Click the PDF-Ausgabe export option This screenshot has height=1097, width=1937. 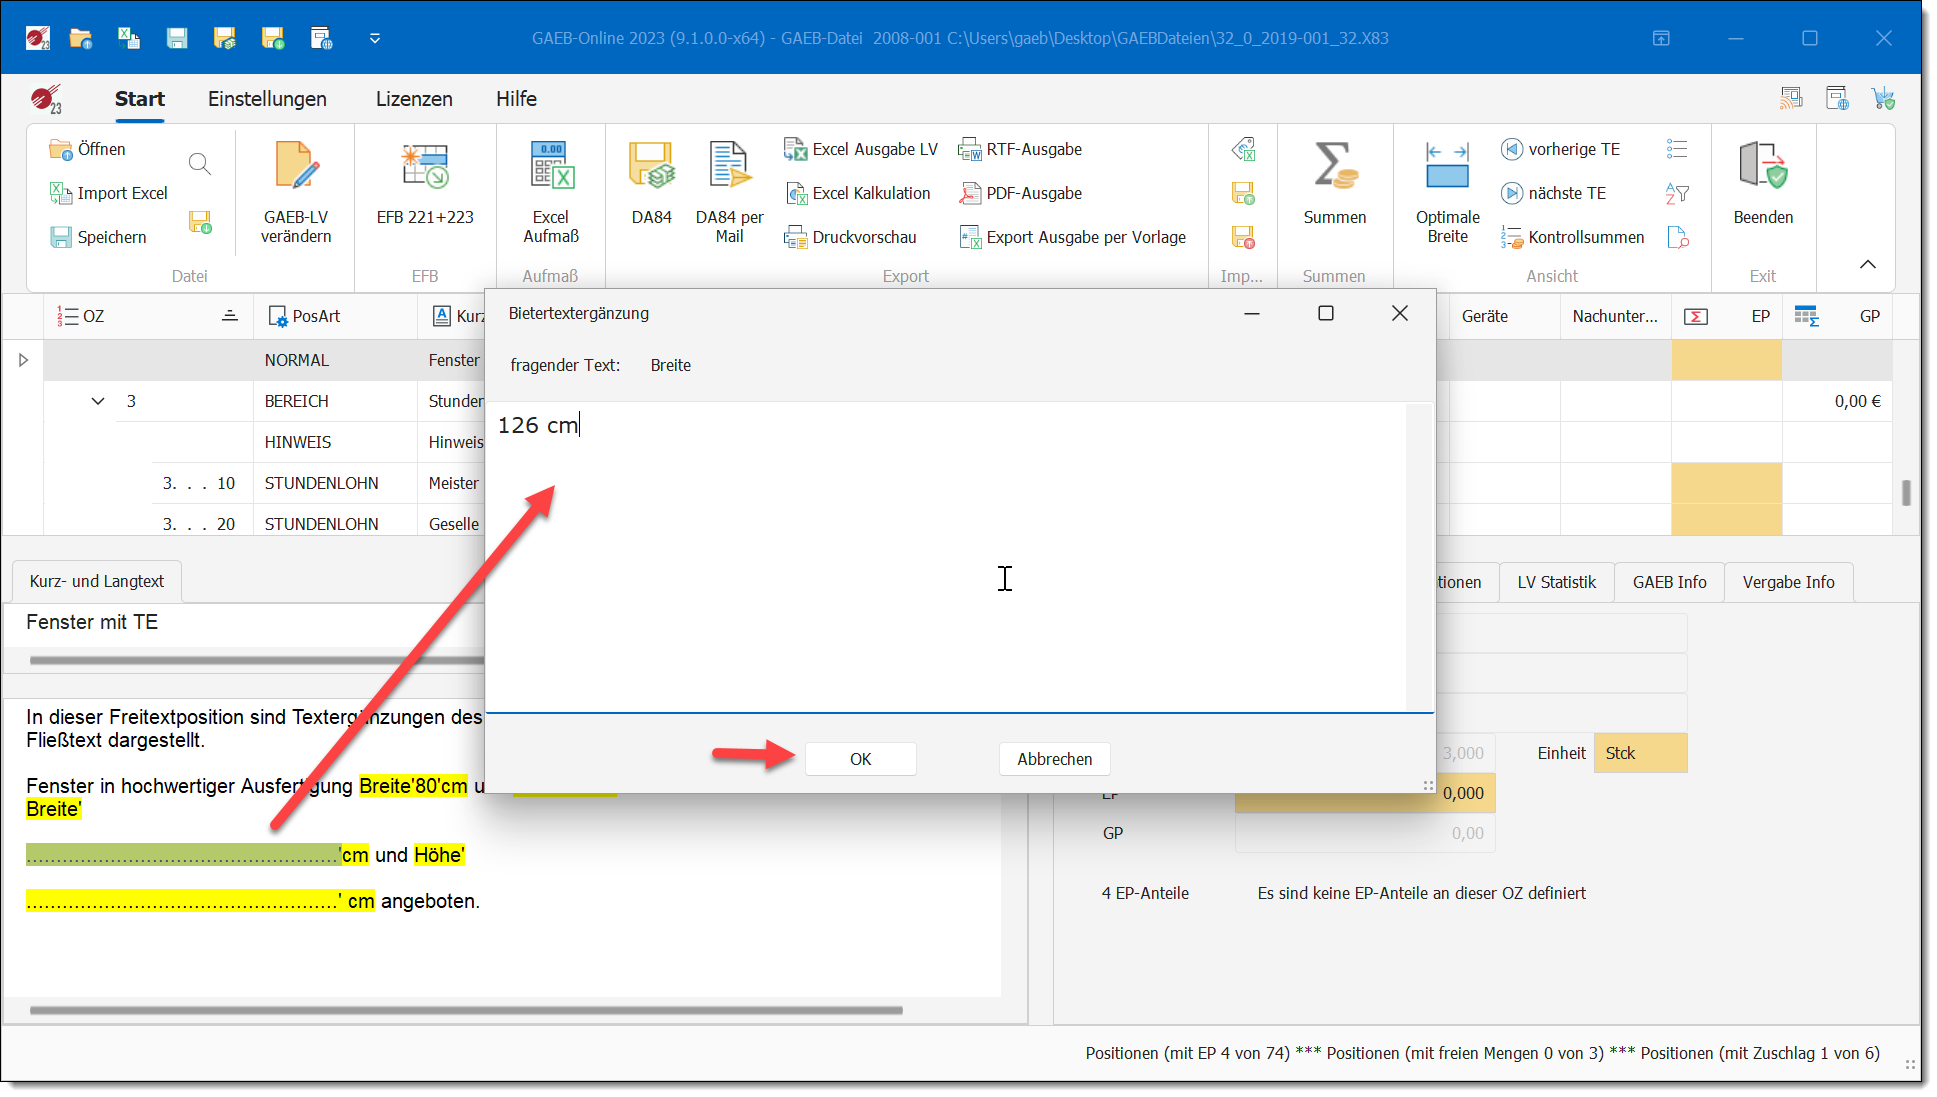pos(1033,193)
